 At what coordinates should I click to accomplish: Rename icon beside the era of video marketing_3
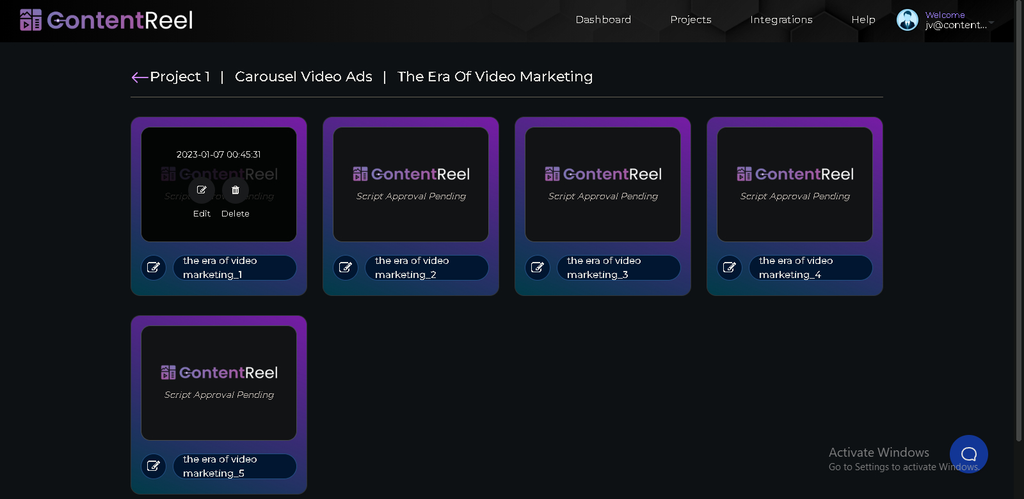tap(537, 268)
